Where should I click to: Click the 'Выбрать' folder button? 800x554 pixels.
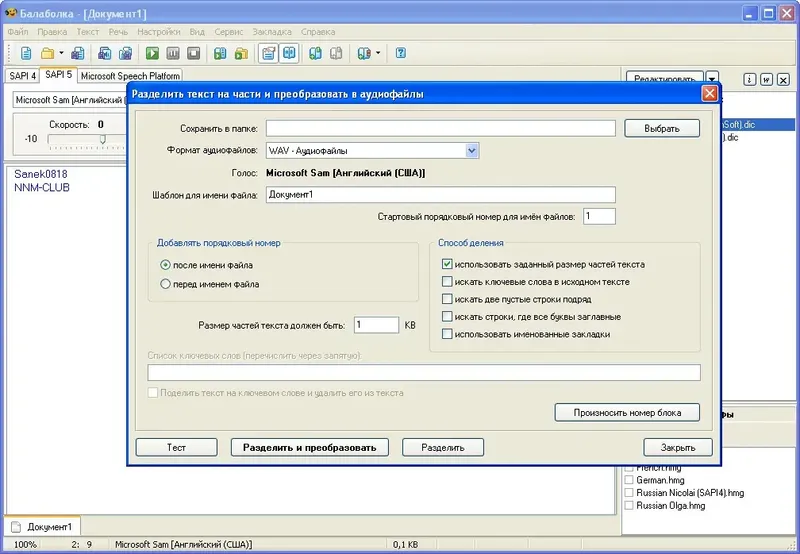(x=662, y=129)
